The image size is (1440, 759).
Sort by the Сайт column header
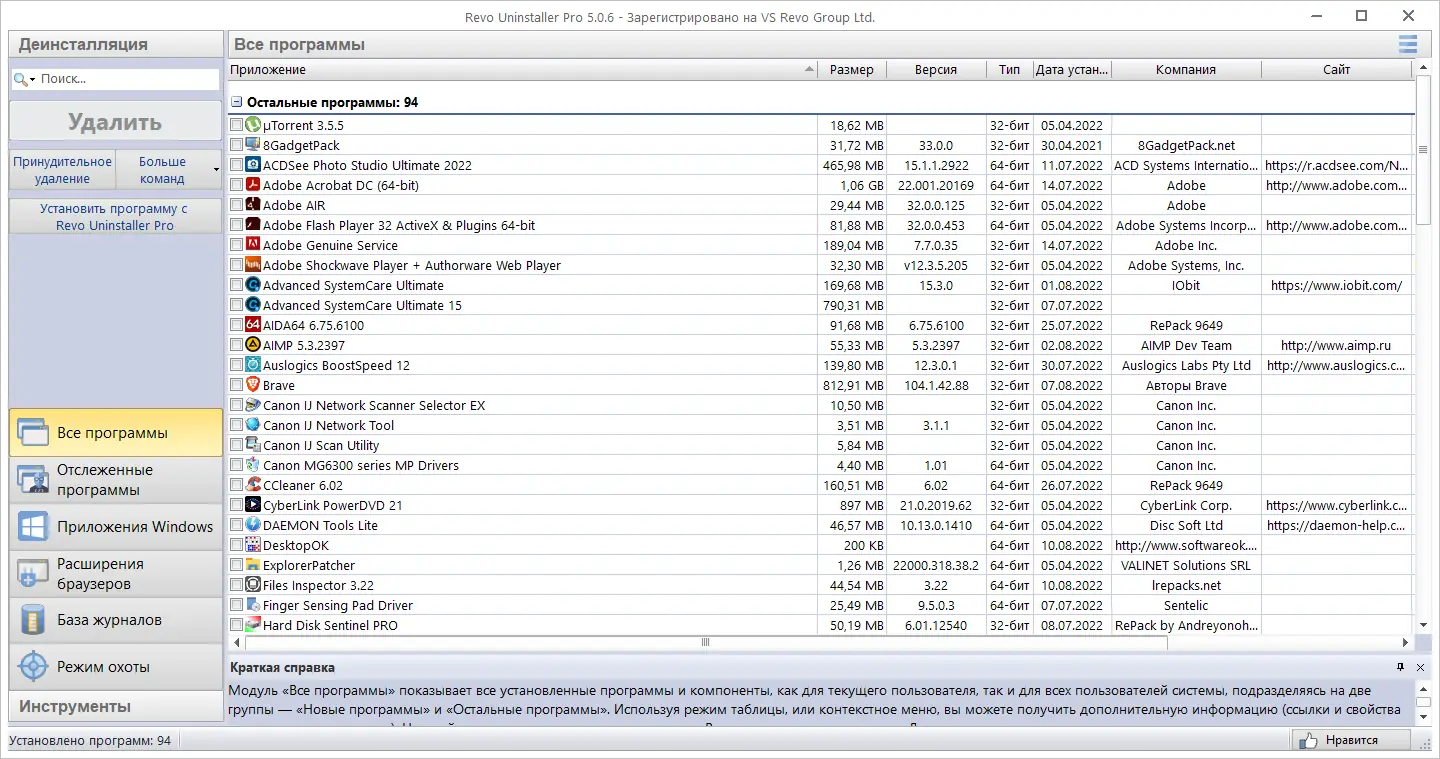[x=1336, y=70]
